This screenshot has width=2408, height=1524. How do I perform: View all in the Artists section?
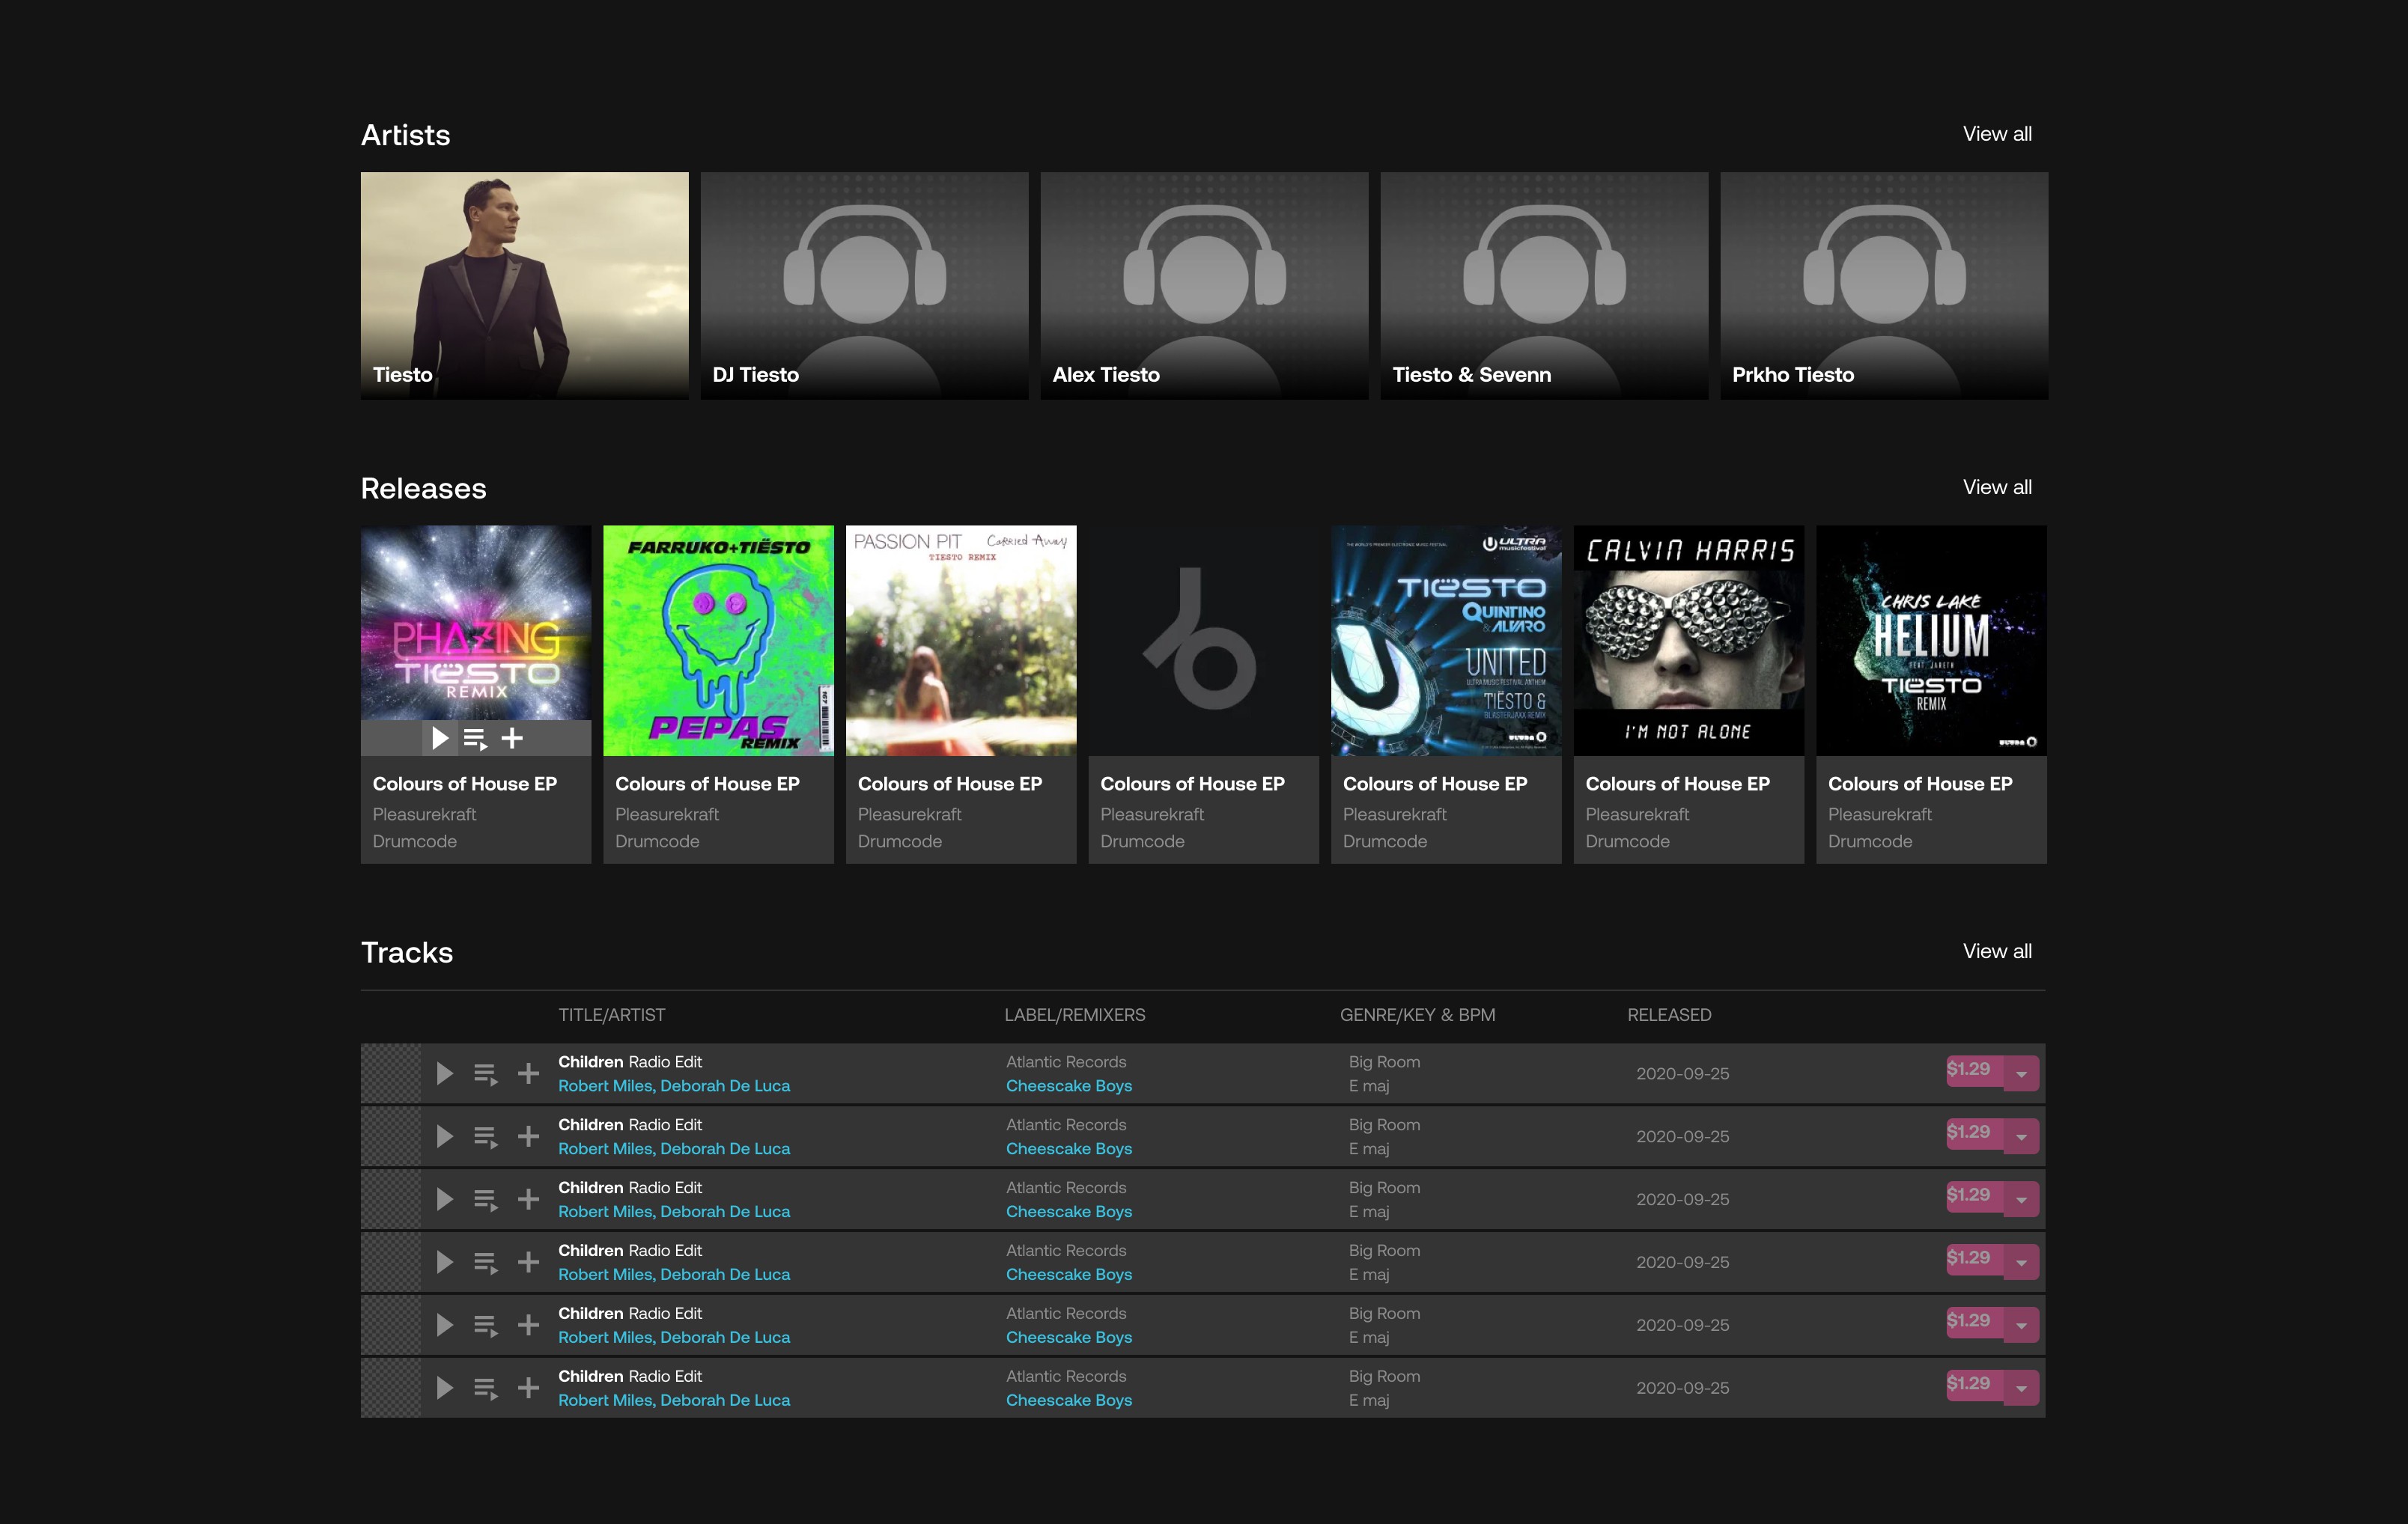pyautogui.click(x=1997, y=134)
